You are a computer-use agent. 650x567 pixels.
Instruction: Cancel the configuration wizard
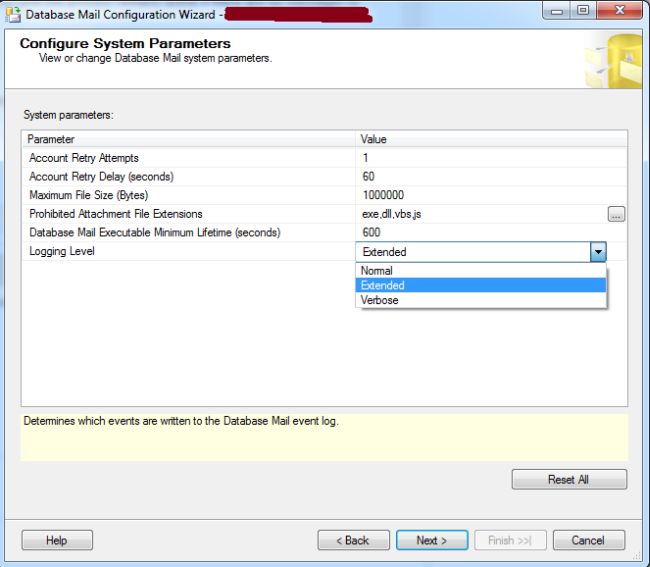(589, 540)
